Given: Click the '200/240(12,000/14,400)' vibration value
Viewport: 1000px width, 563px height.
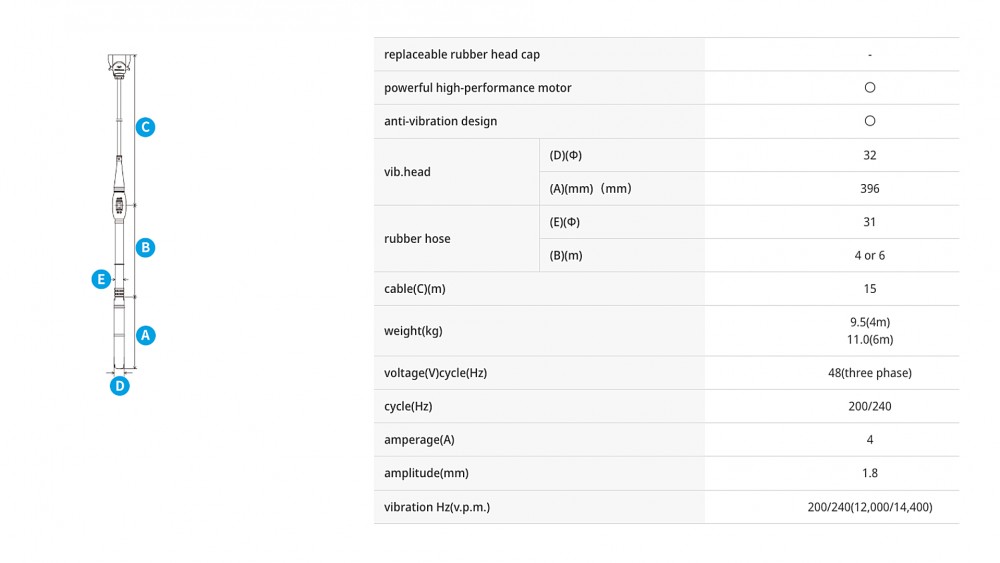Looking at the screenshot, I should pyautogui.click(x=869, y=507).
